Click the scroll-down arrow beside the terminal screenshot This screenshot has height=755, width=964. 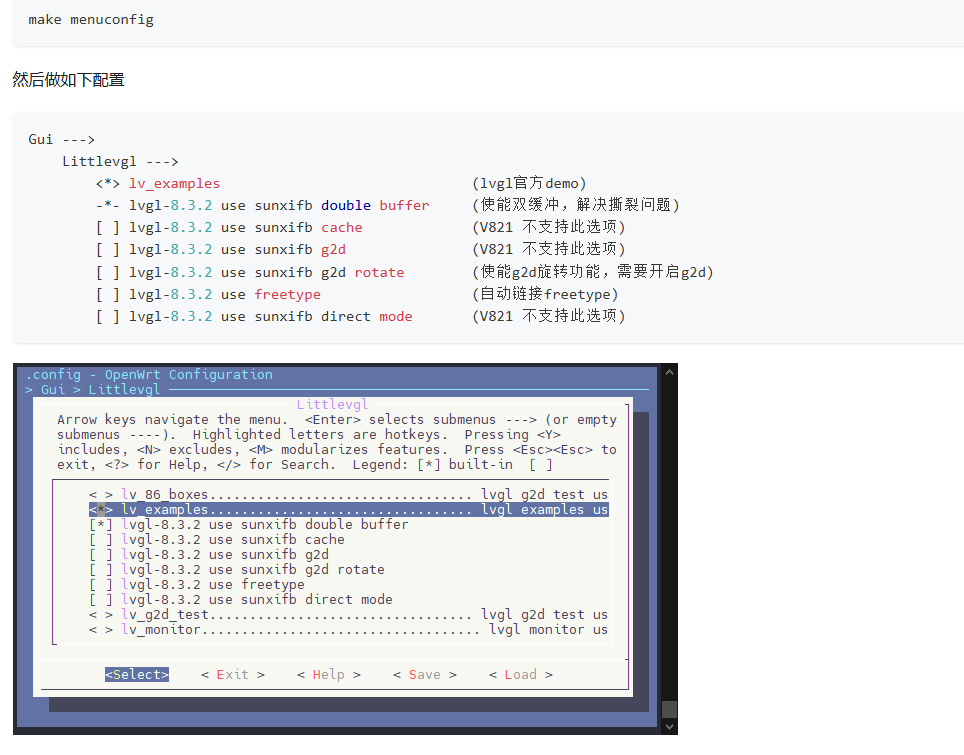[669, 727]
